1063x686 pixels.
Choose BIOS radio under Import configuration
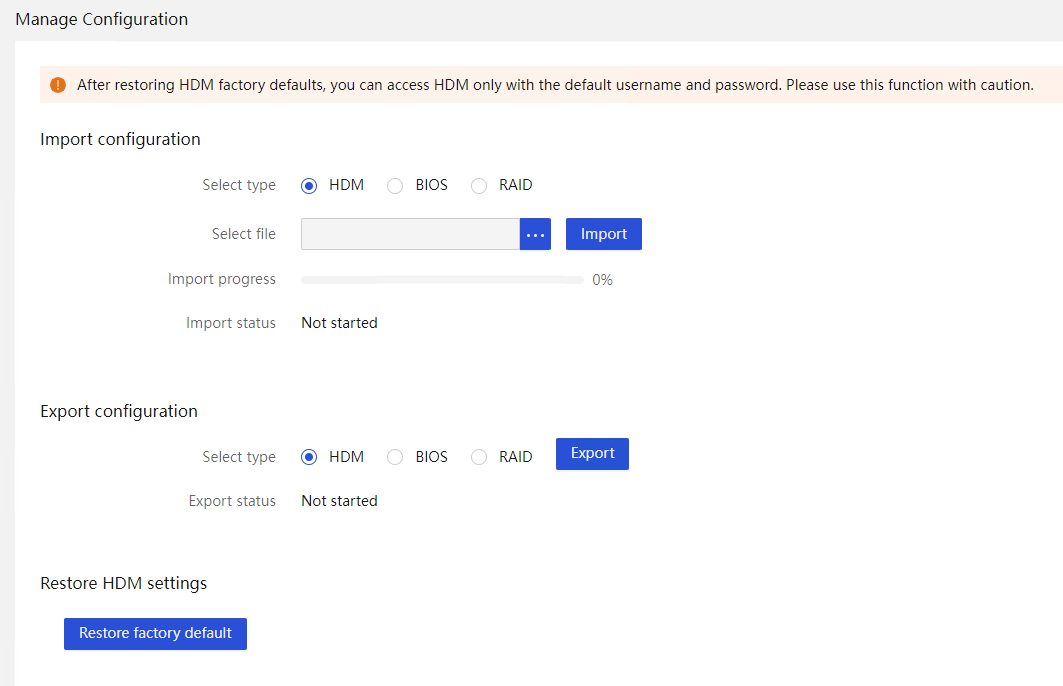(x=395, y=186)
